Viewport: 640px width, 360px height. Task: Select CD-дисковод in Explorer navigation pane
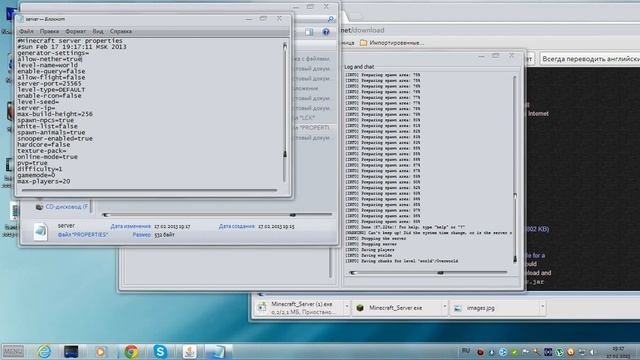pos(62,207)
